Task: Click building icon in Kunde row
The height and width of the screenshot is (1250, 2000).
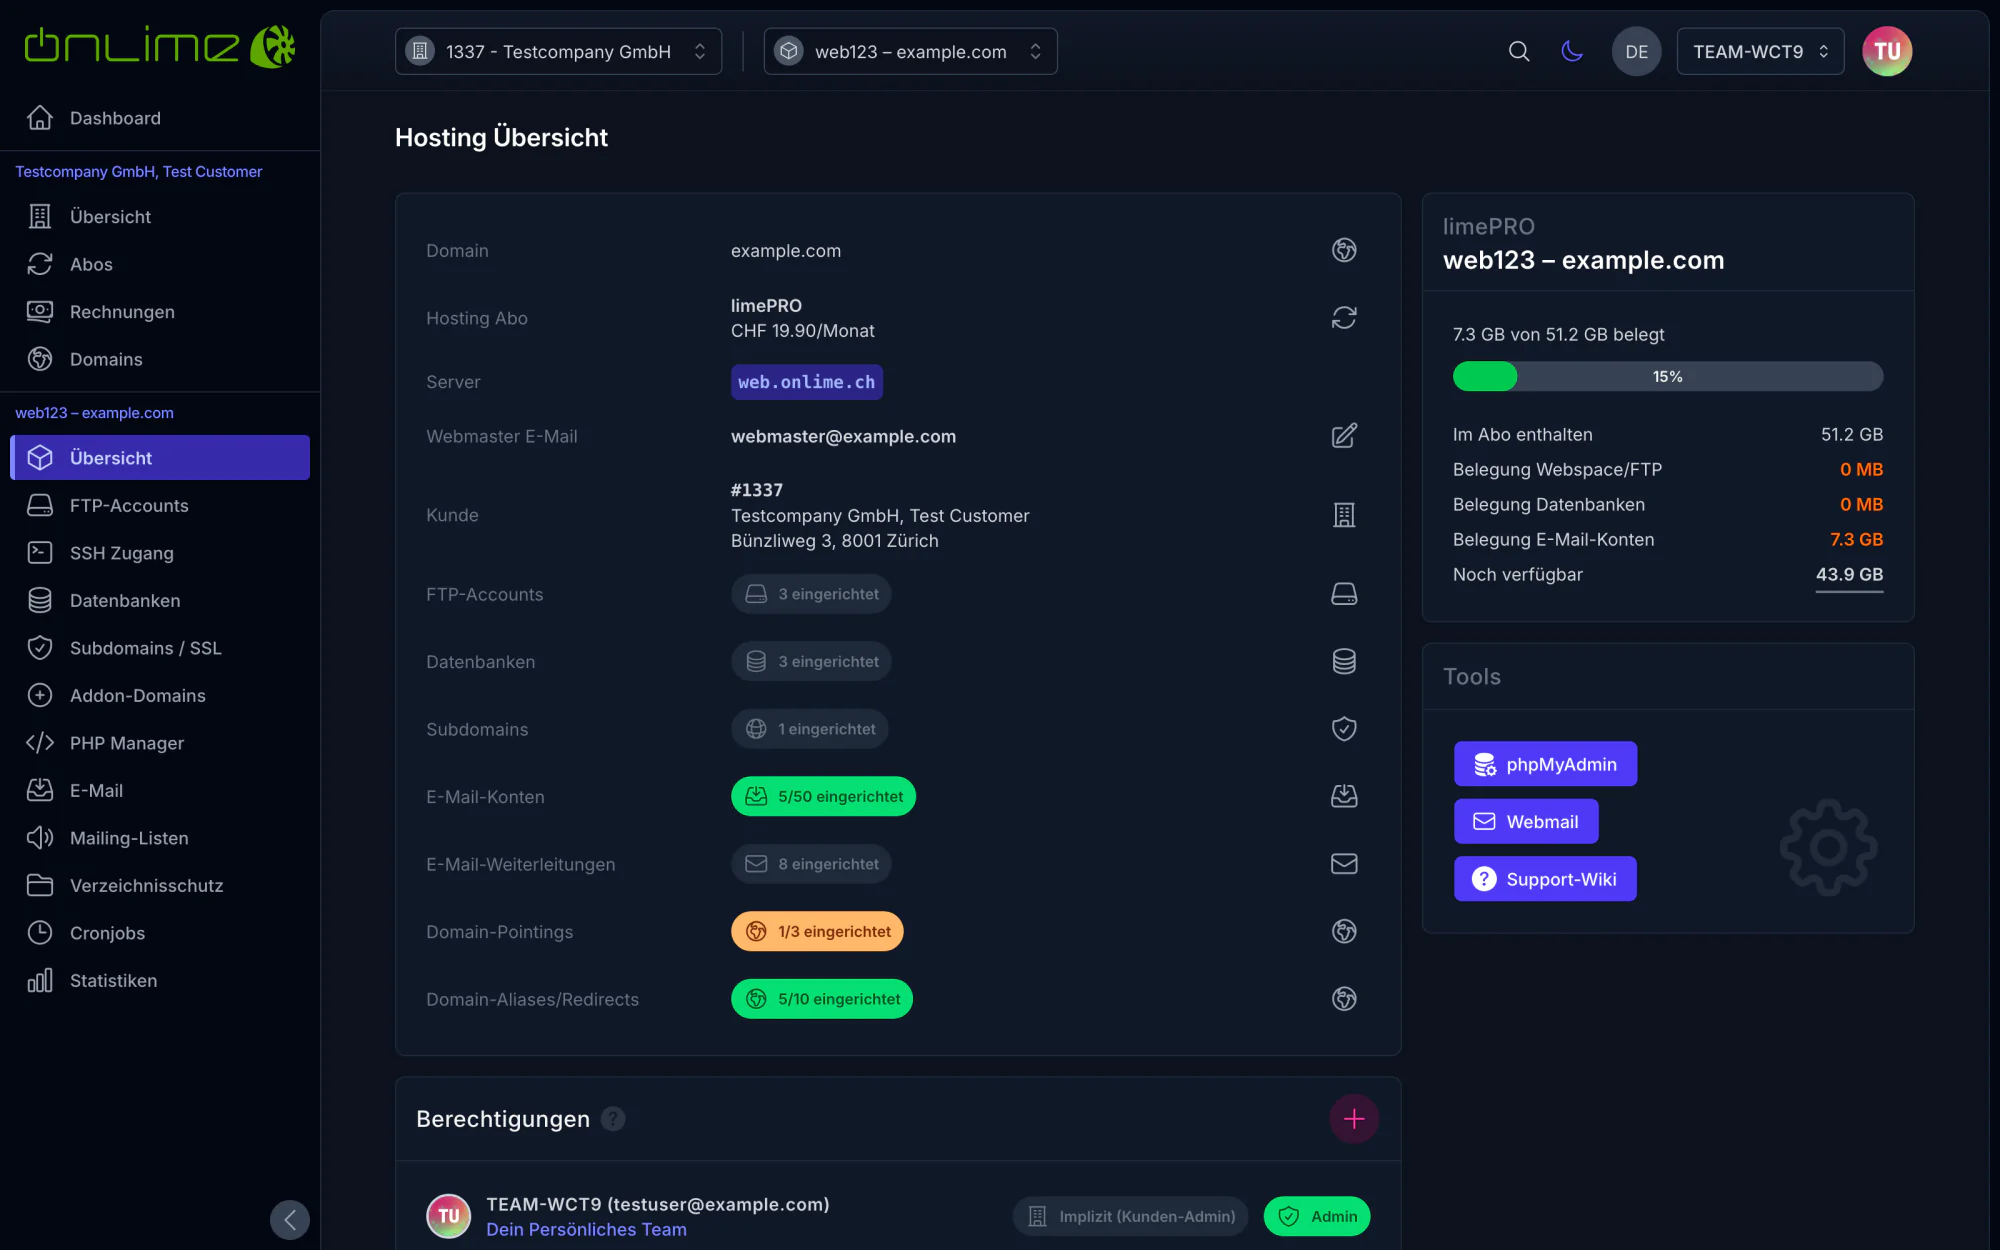Action: pos(1344,515)
